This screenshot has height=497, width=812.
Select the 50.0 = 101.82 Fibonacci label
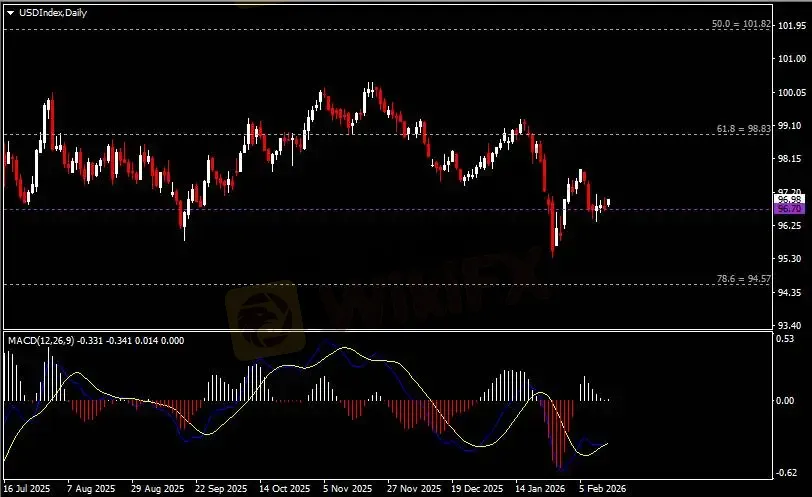[x=742, y=23]
